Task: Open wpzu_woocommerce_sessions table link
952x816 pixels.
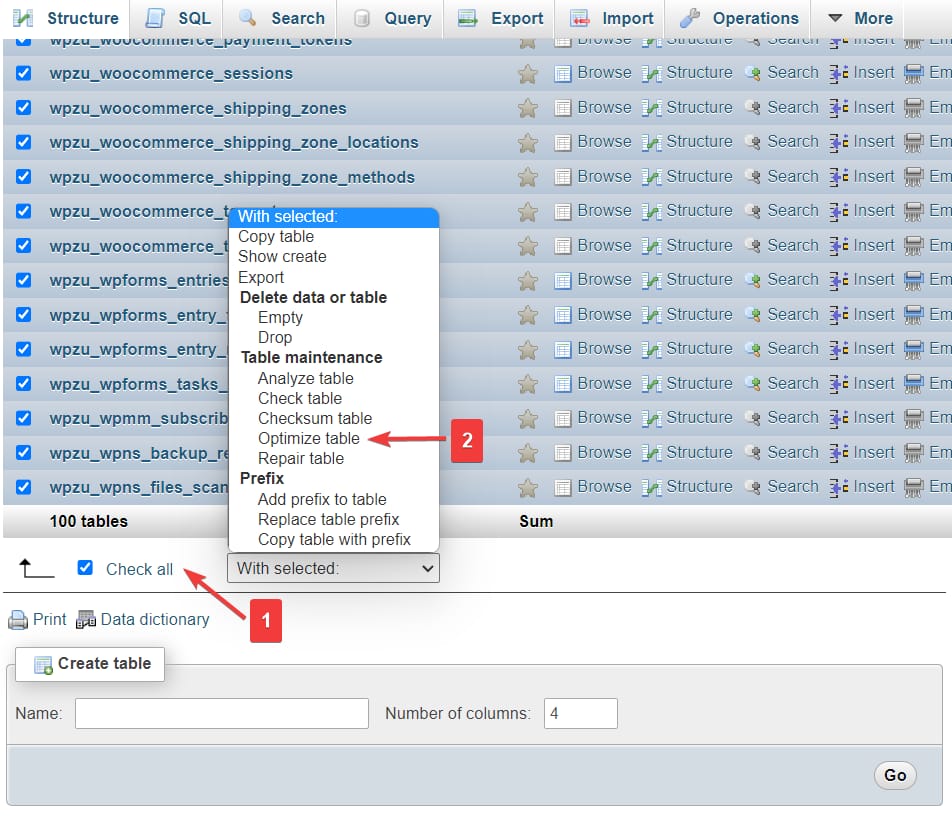Action: point(171,73)
